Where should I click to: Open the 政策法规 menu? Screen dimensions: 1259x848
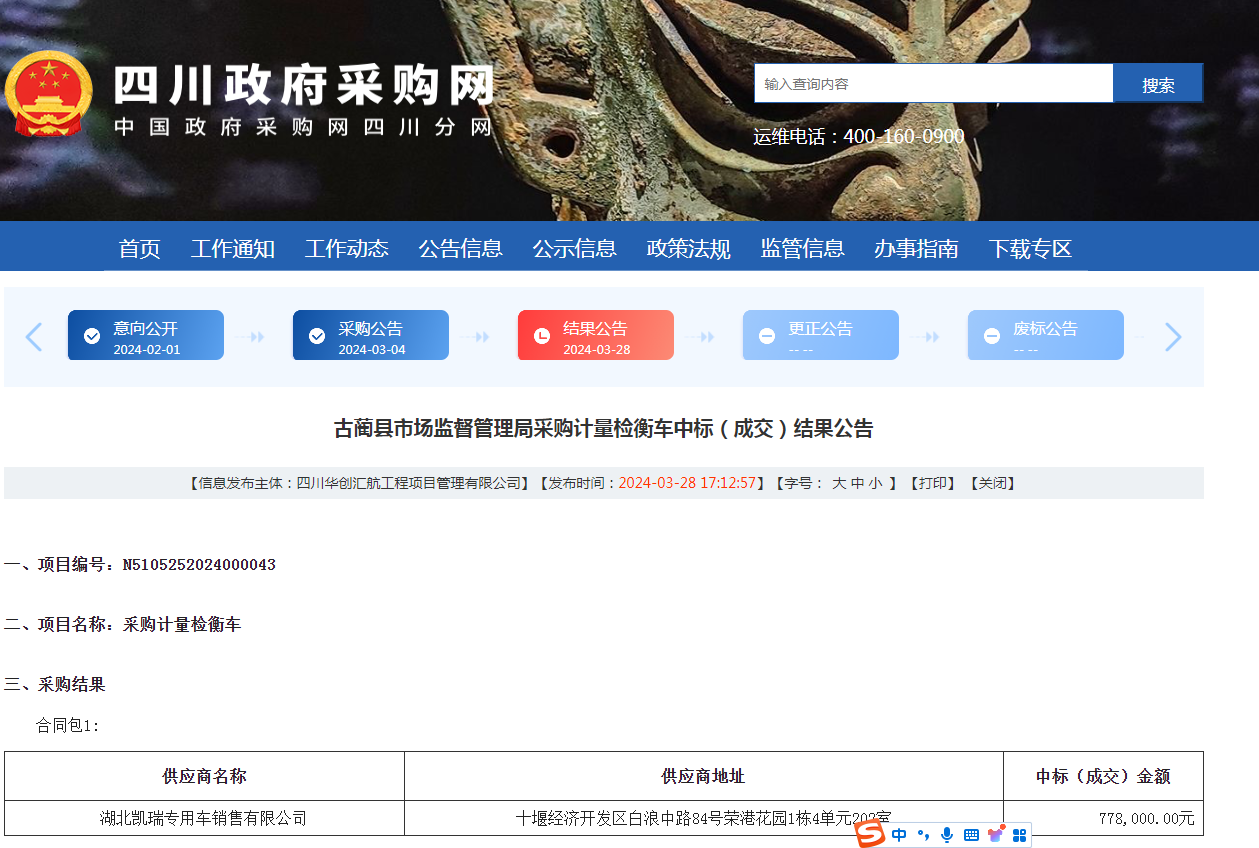tap(687, 249)
